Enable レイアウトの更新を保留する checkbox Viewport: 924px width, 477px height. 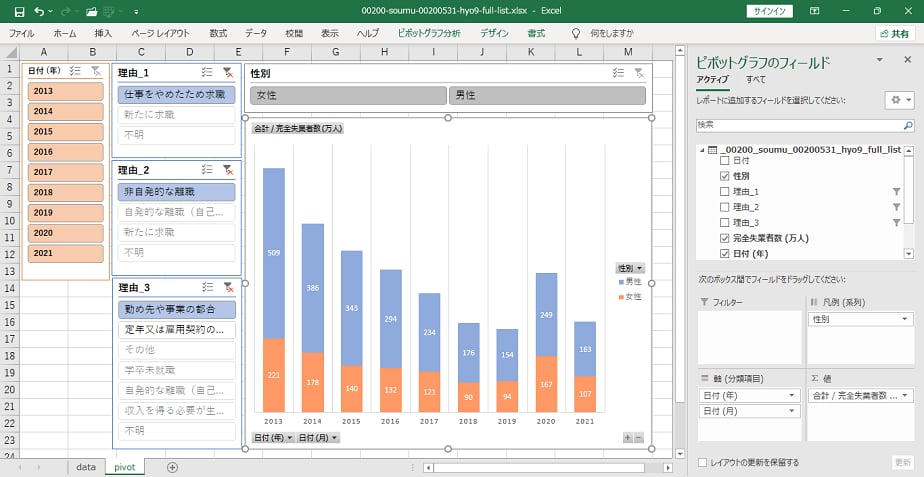click(x=703, y=463)
